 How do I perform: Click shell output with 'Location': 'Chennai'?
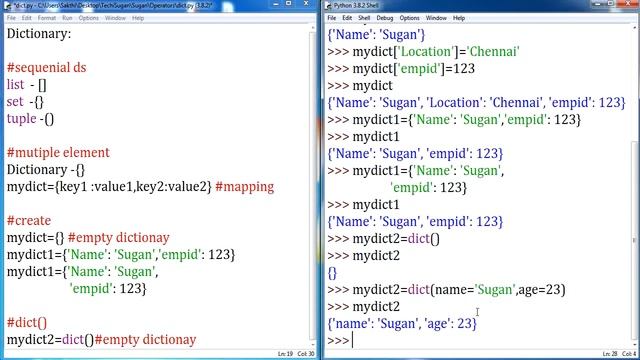(x=476, y=103)
